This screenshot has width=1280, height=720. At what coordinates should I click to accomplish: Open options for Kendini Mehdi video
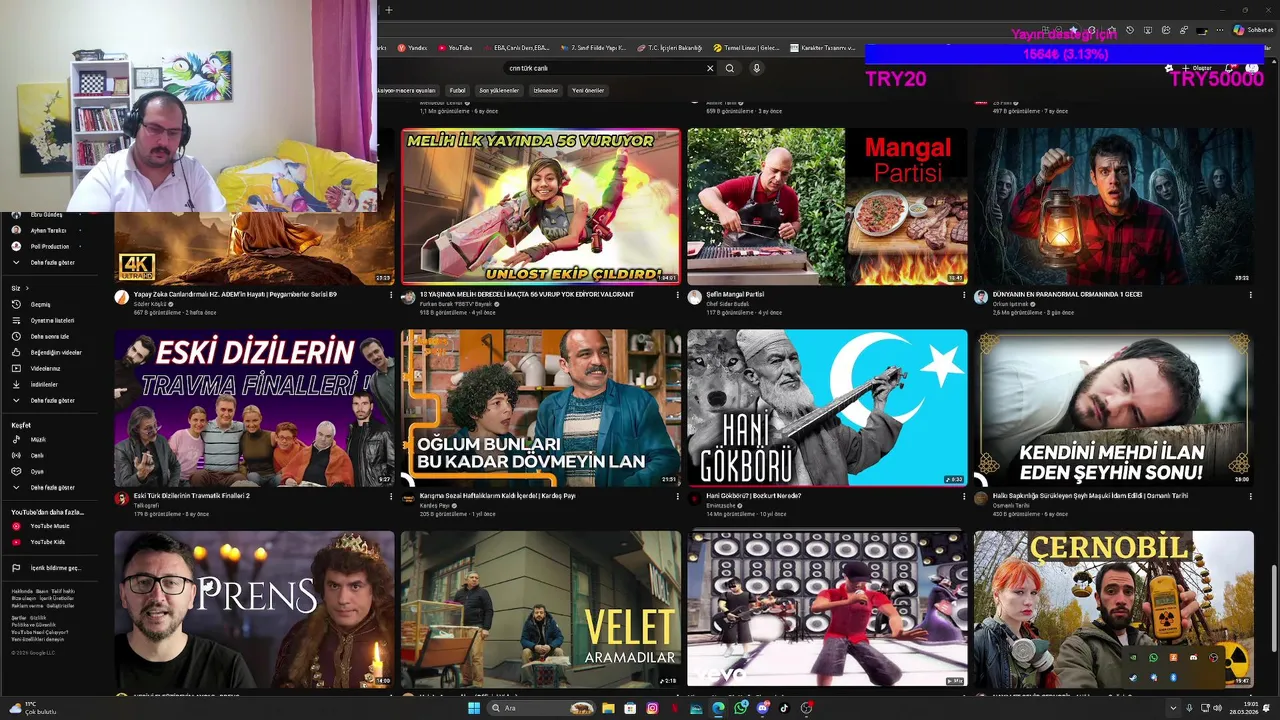click(x=1250, y=496)
